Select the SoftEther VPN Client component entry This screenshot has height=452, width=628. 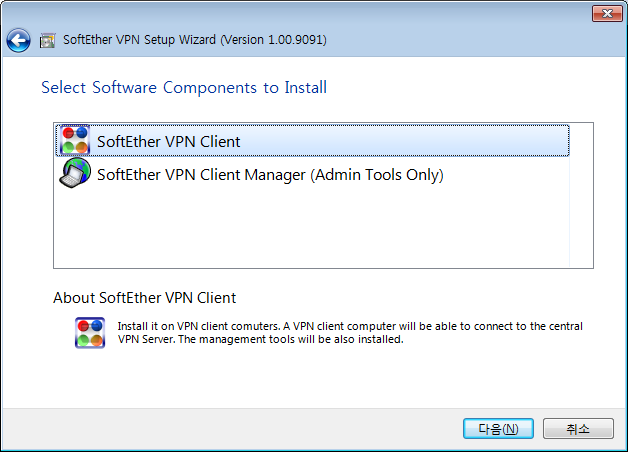click(312, 141)
